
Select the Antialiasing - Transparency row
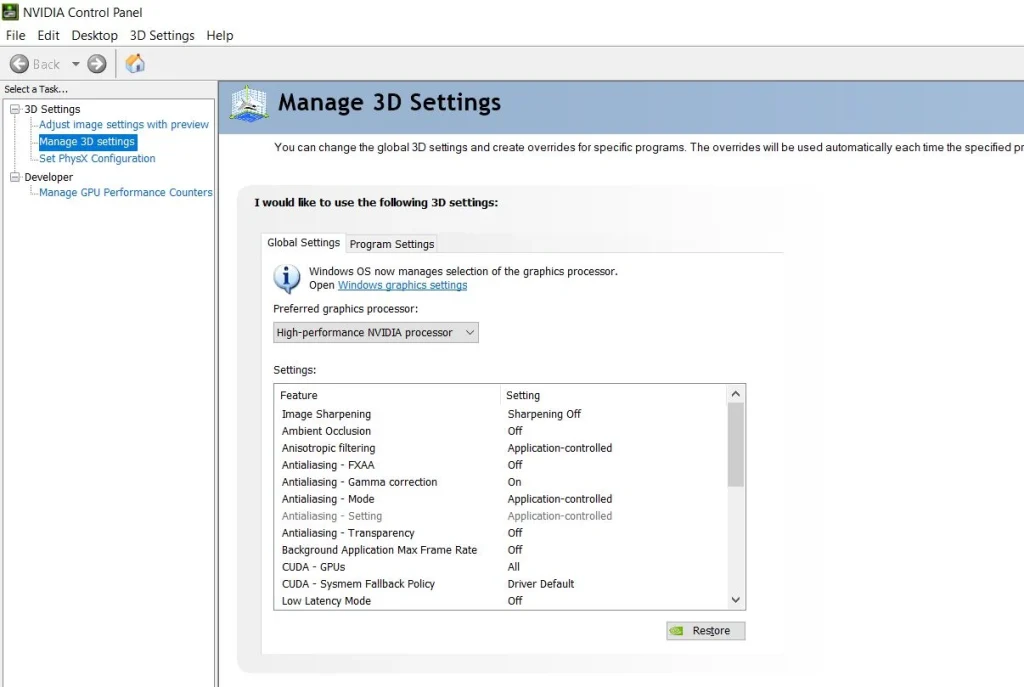click(501, 533)
